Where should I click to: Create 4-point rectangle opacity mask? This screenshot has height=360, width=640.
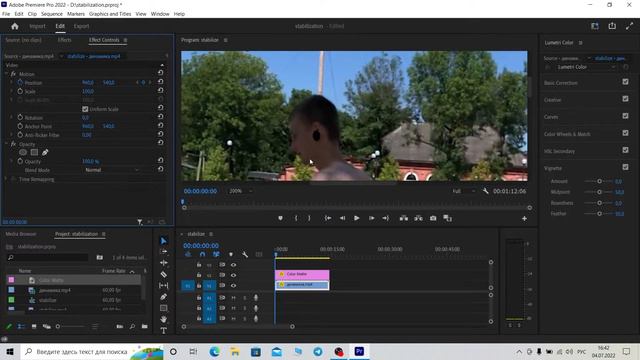[34, 152]
